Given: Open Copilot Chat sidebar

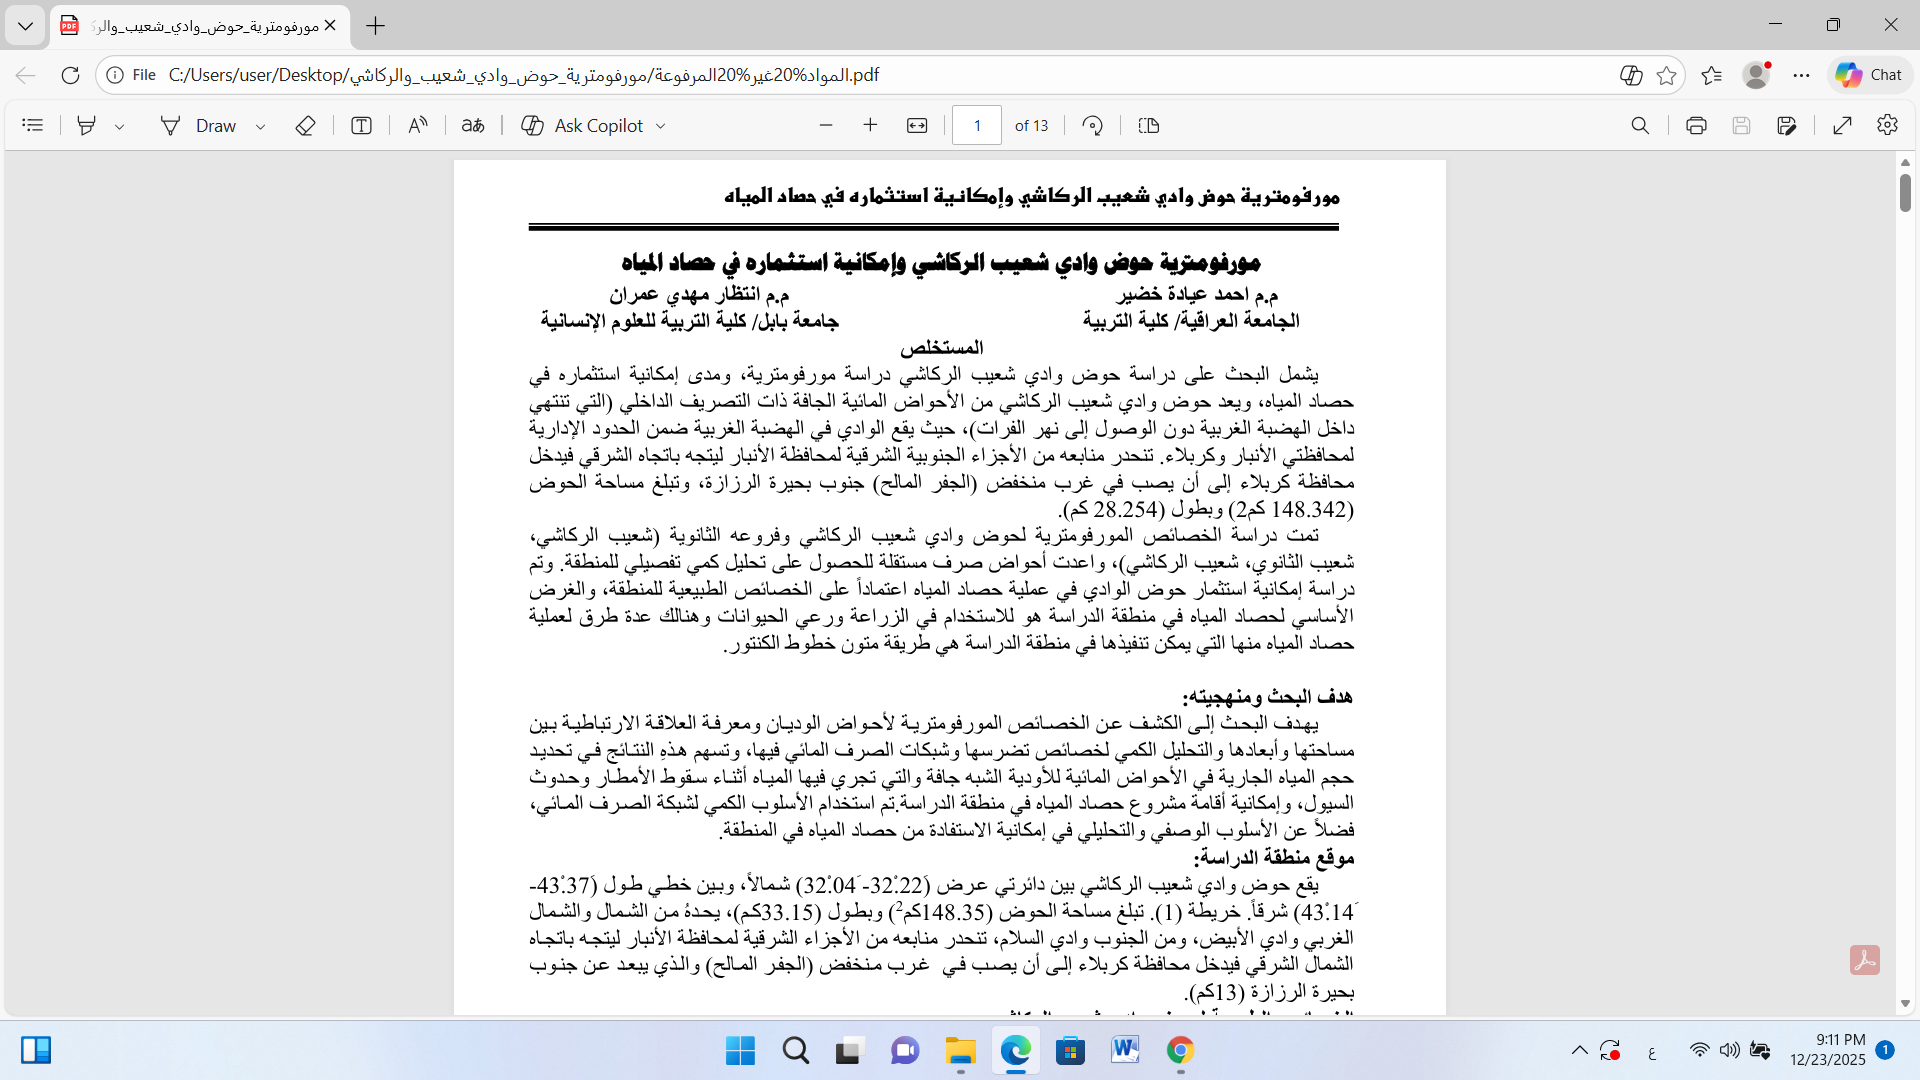Looking at the screenshot, I should pyautogui.click(x=1869, y=75).
